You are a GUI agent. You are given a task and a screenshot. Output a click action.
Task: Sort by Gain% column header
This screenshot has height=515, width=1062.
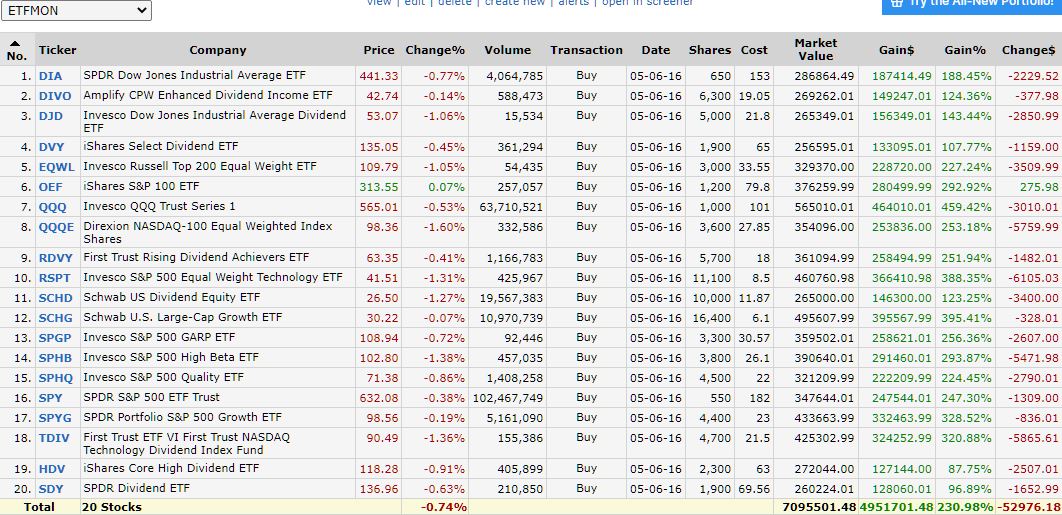click(x=965, y=50)
